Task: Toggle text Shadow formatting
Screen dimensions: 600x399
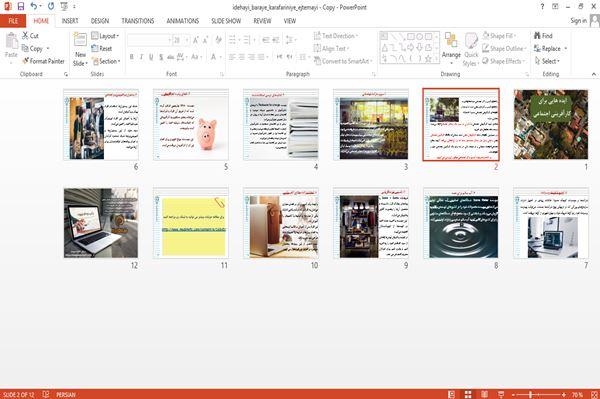Action: (161, 57)
